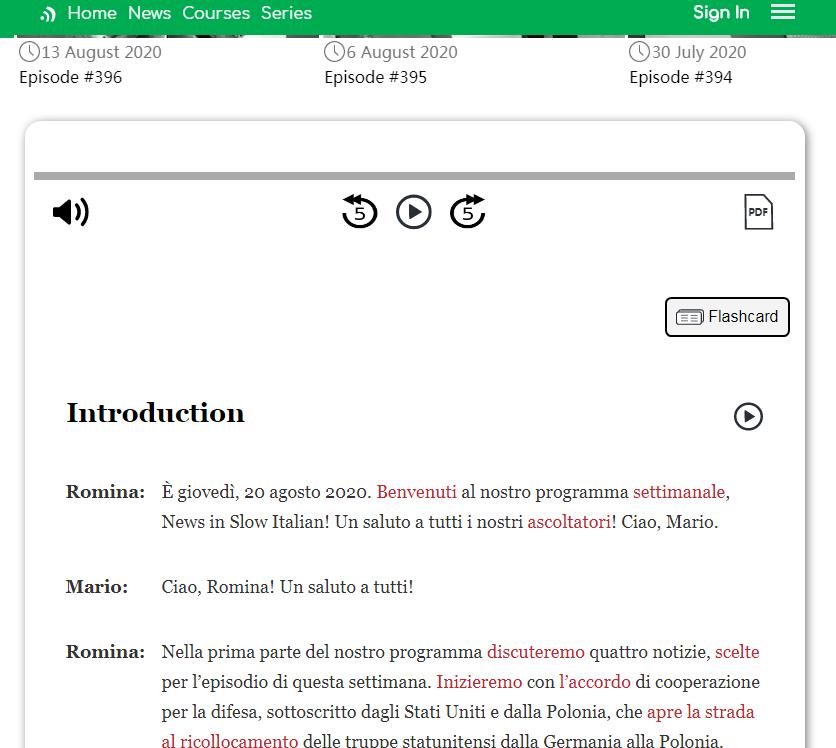This screenshot has height=748, width=836.
Task: Click the Sign In link
Action: tap(721, 12)
